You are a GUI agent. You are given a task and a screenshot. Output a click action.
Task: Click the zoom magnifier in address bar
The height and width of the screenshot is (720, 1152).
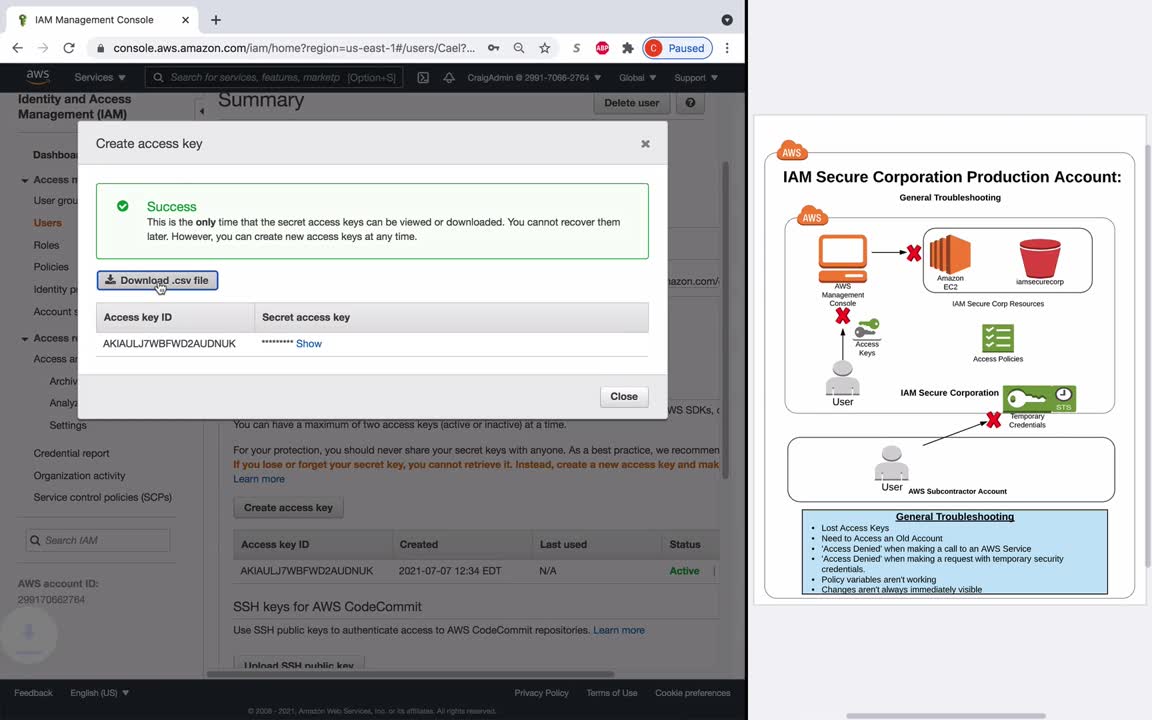(519, 48)
